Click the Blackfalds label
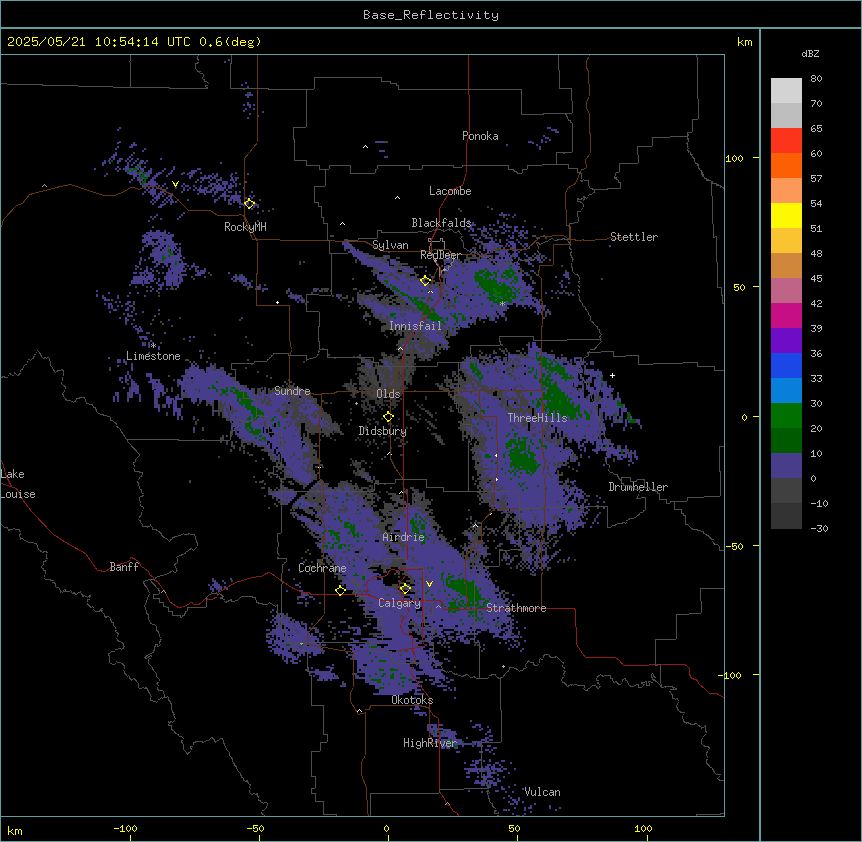The width and height of the screenshot is (862, 842). [441, 223]
